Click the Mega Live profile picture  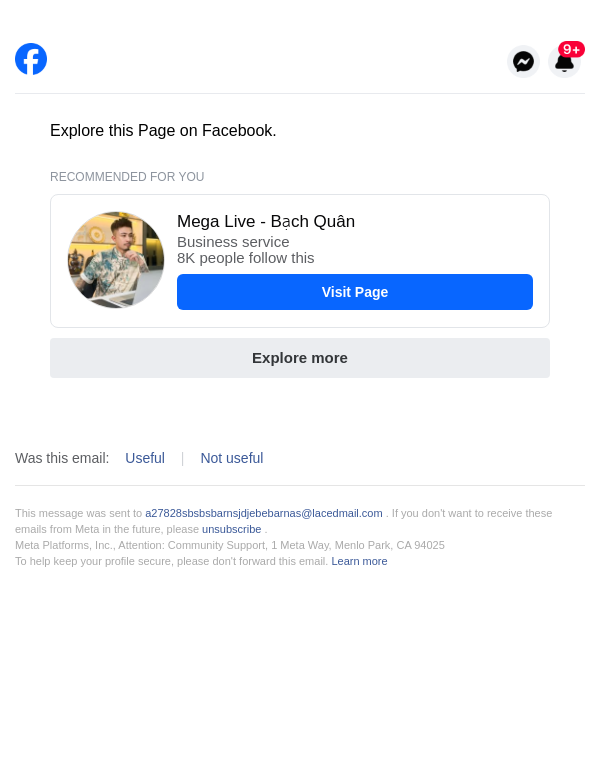coord(116,260)
